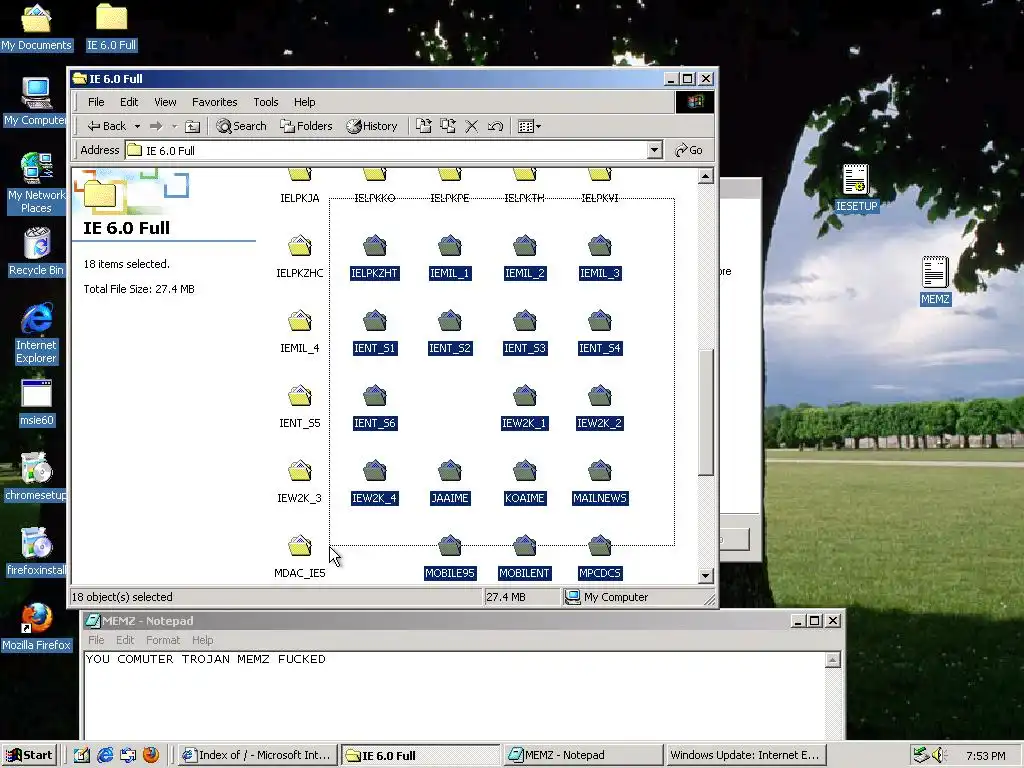The image size is (1024, 768).
Task: Select the IENT_S2 folder
Action: (x=449, y=331)
